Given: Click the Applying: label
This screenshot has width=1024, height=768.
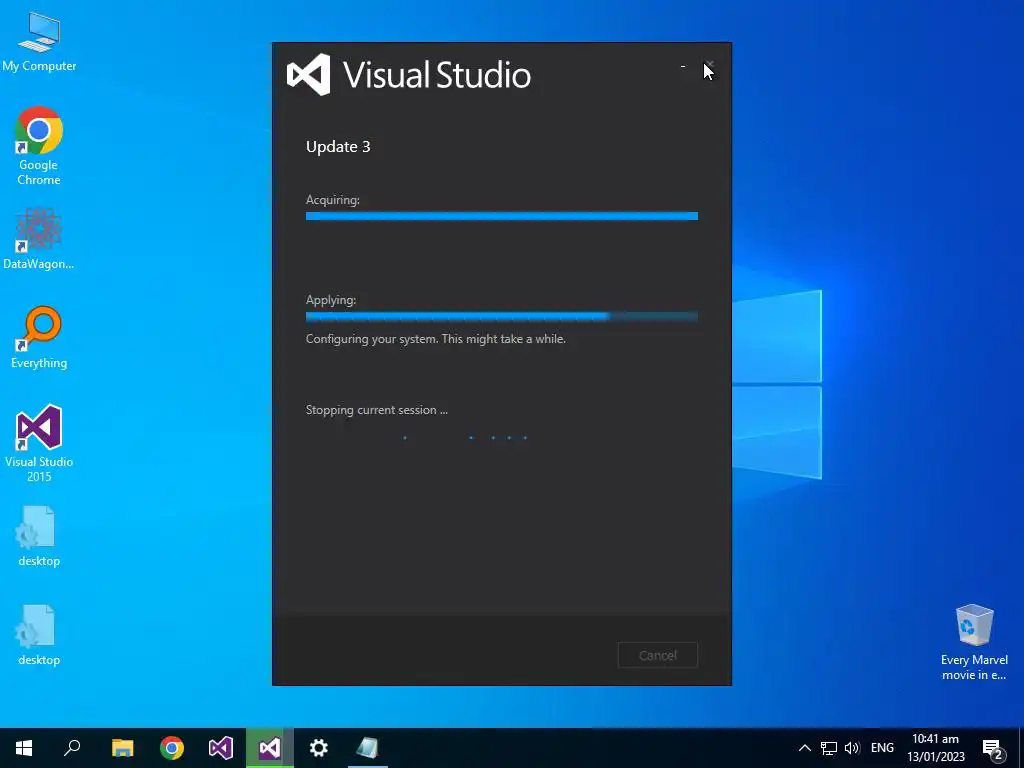Looking at the screenshot, I should 331,300.
